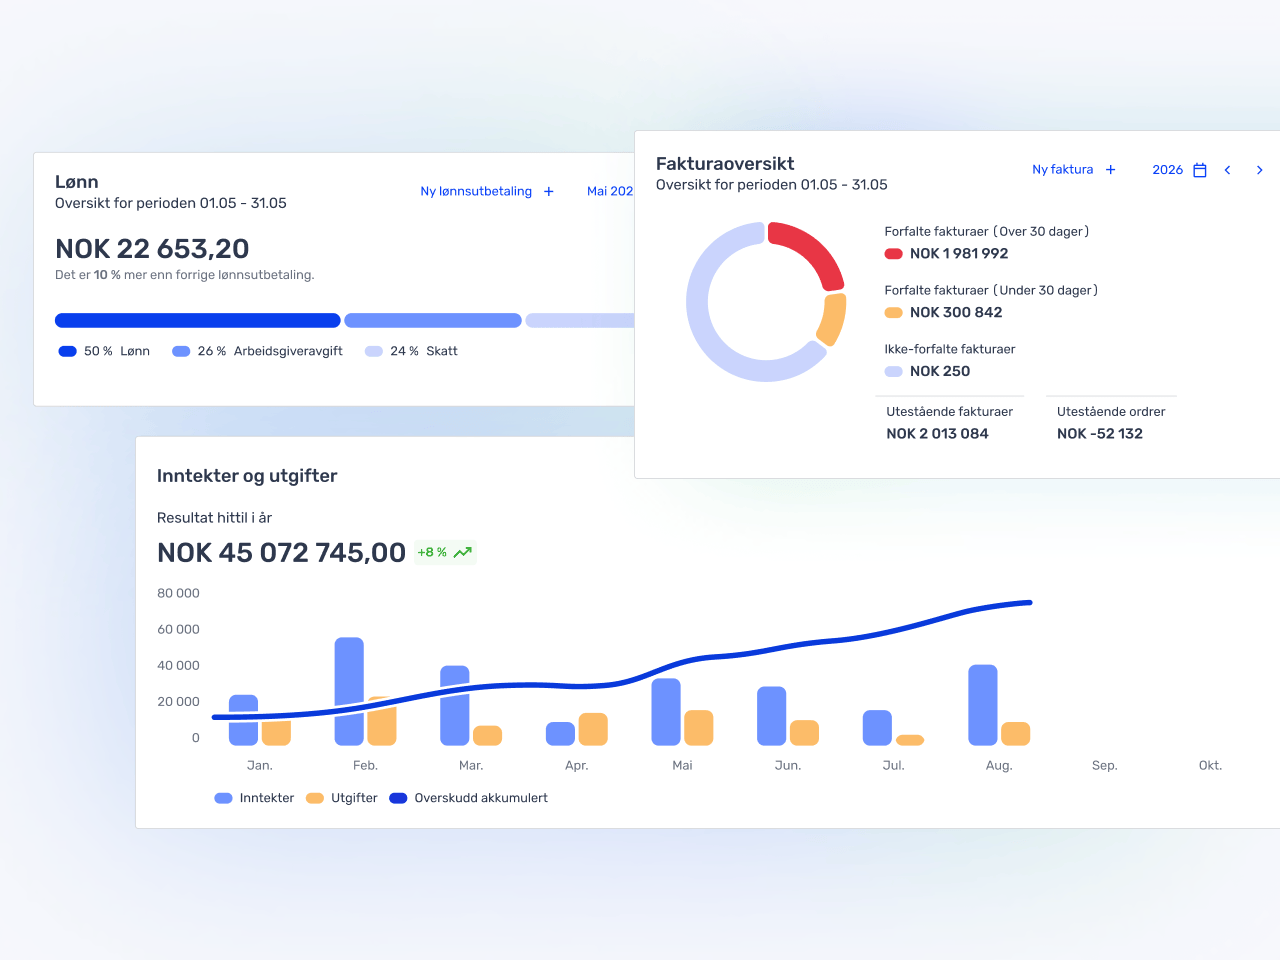Image resolution: width=1280 pixels, height=960 pixels.
Task: Click the plus icon beside Ny lønnsutbetaling
Action: click(x=548, y=192)
